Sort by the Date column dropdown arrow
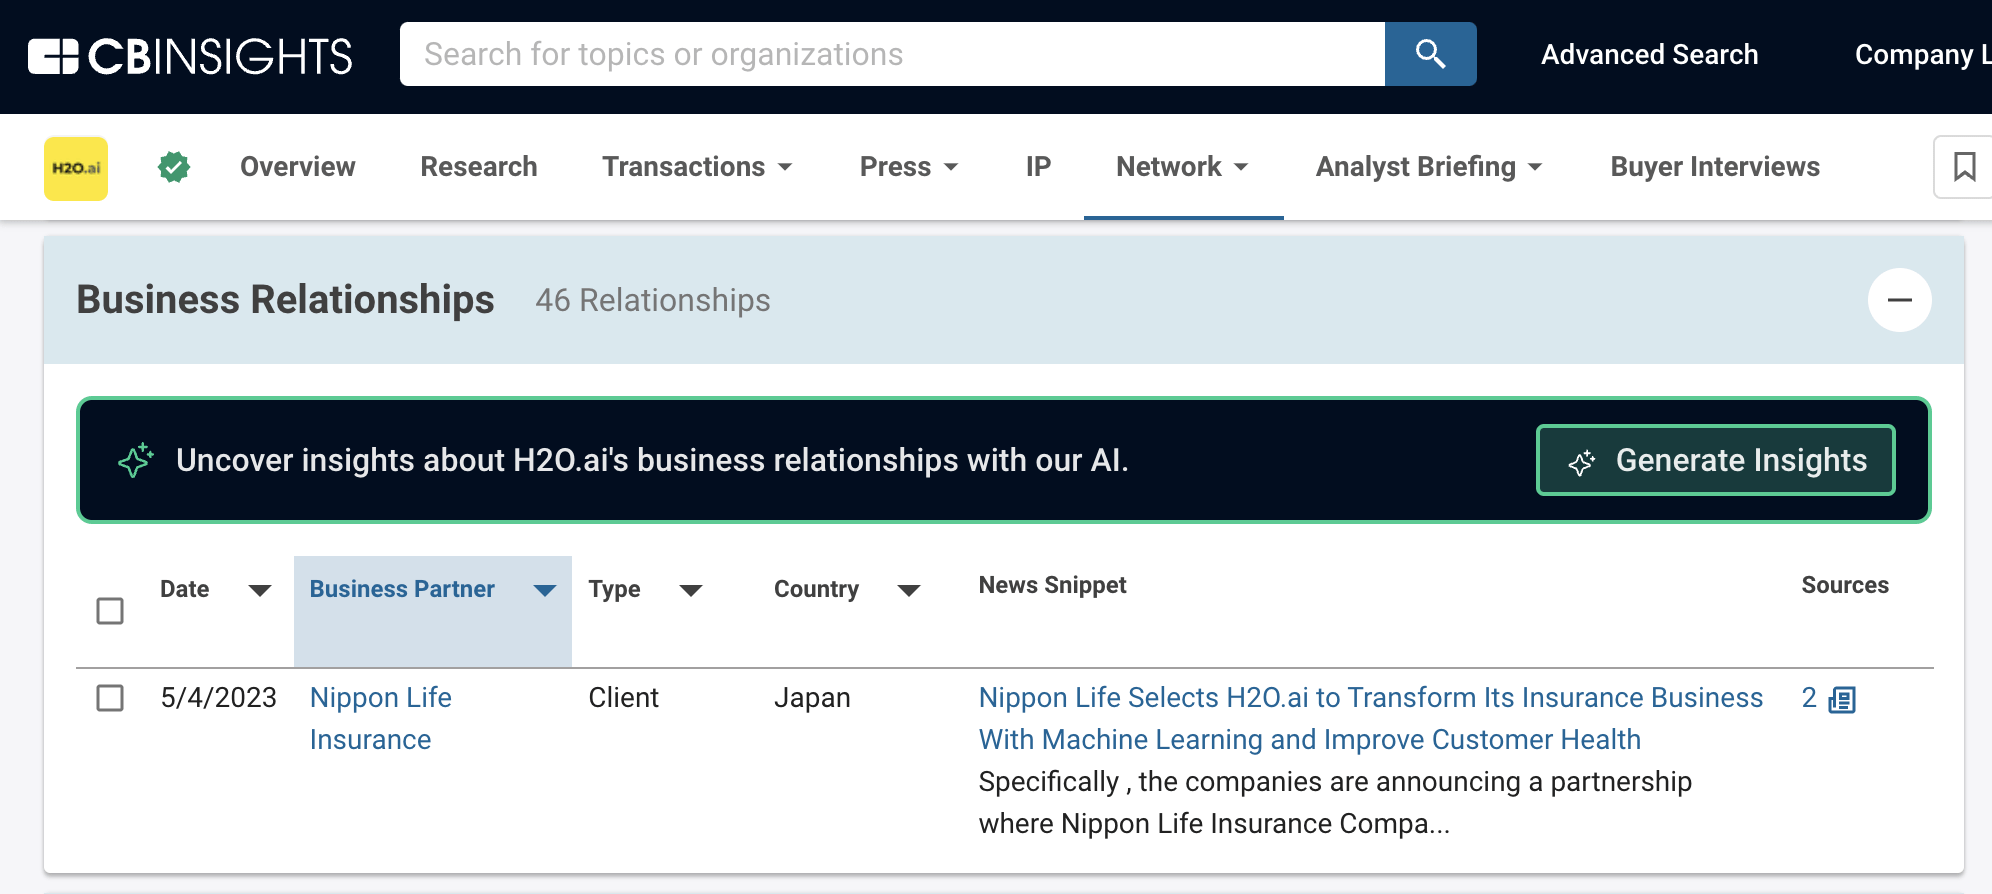 coord(259,590)
